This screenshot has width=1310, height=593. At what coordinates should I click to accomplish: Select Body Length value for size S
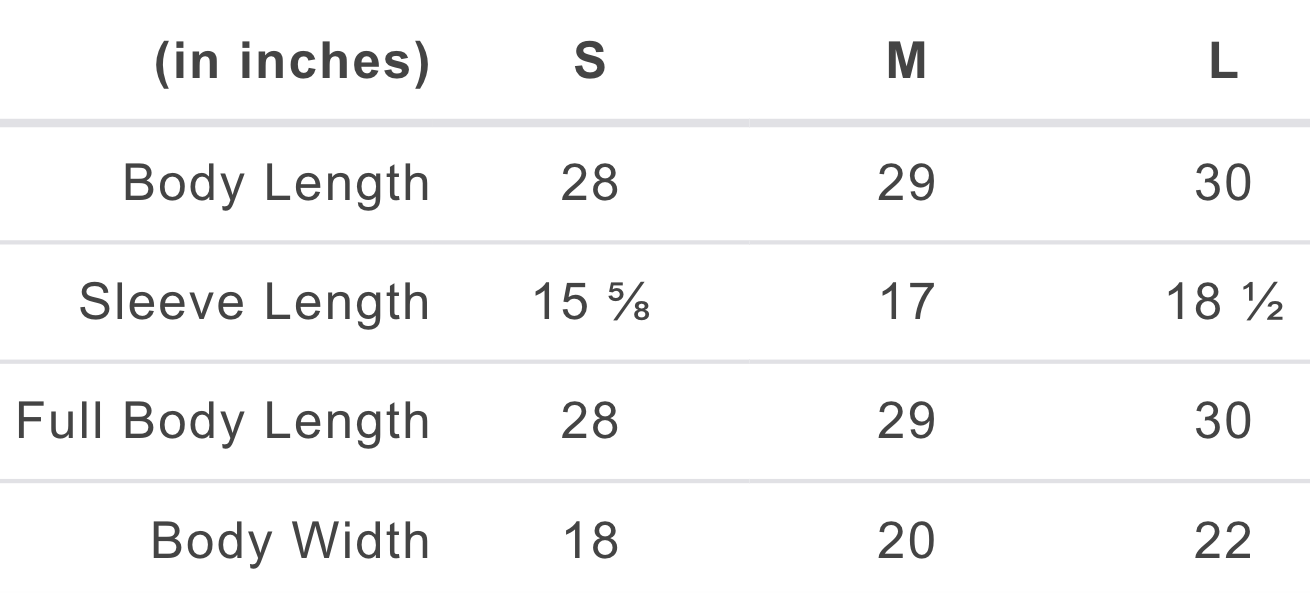pyautogui.click(x=590, y=184)
